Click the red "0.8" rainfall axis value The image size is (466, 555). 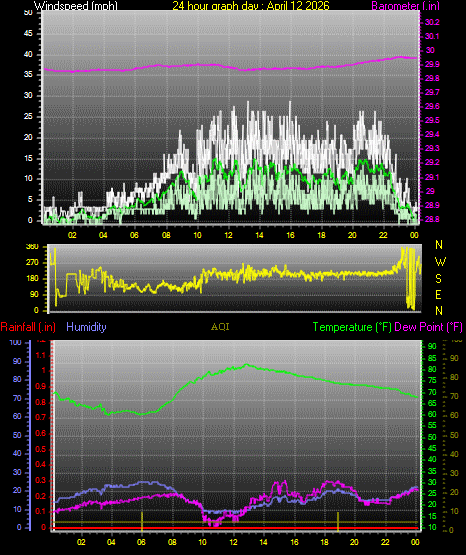pyautogui.click(x=41, y=402)
